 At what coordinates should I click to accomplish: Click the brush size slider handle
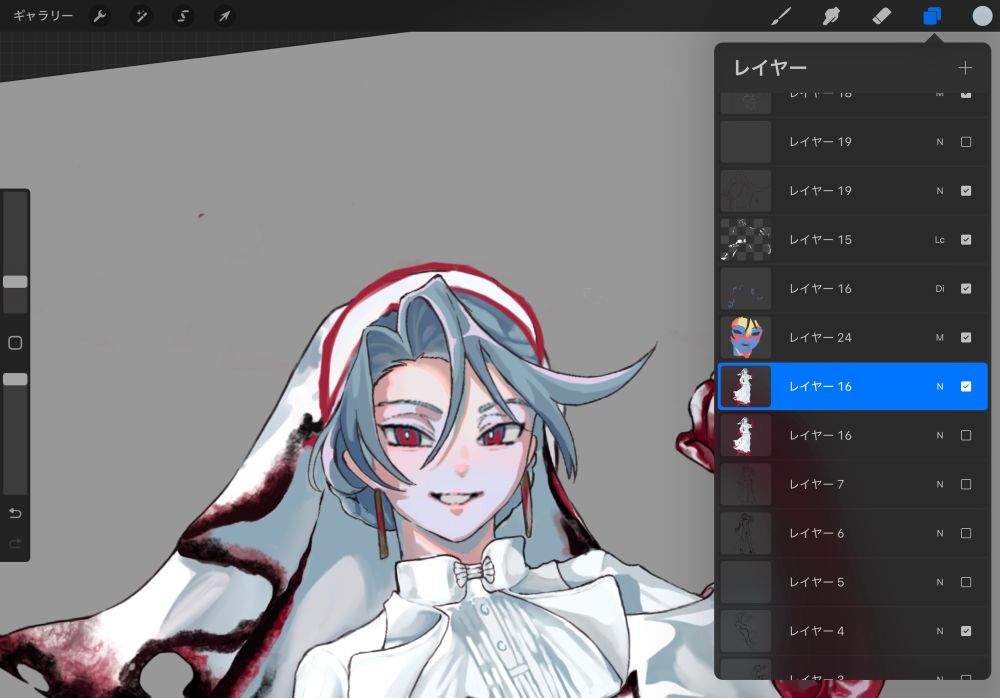[x=15, y=281]
